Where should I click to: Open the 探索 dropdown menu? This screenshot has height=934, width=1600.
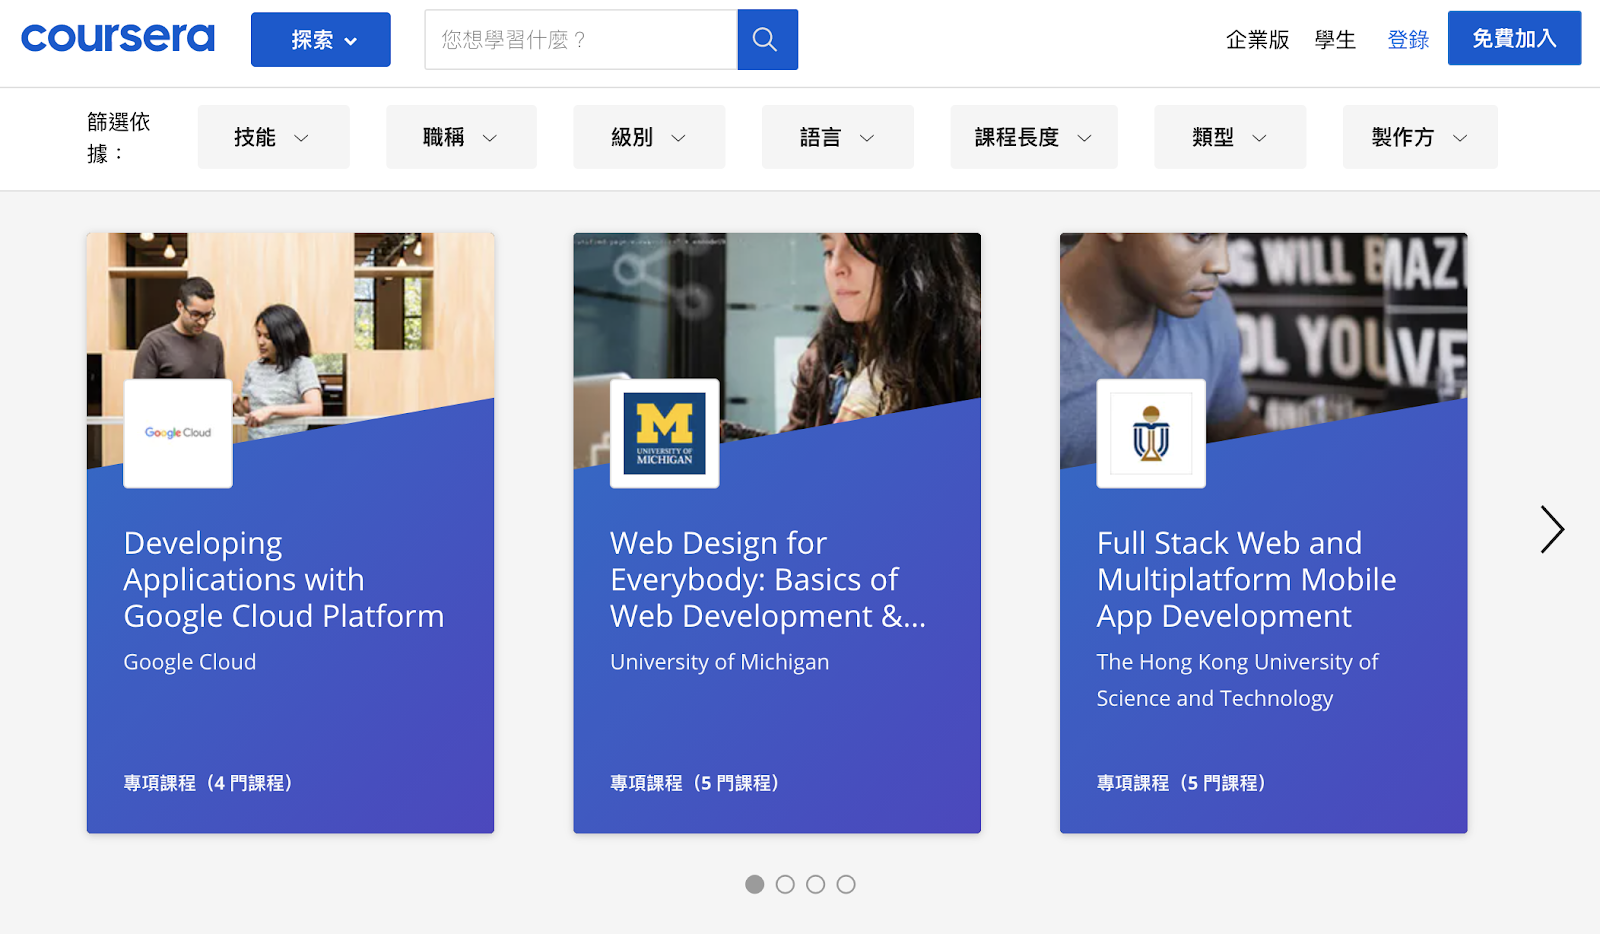tap(321, 40)
